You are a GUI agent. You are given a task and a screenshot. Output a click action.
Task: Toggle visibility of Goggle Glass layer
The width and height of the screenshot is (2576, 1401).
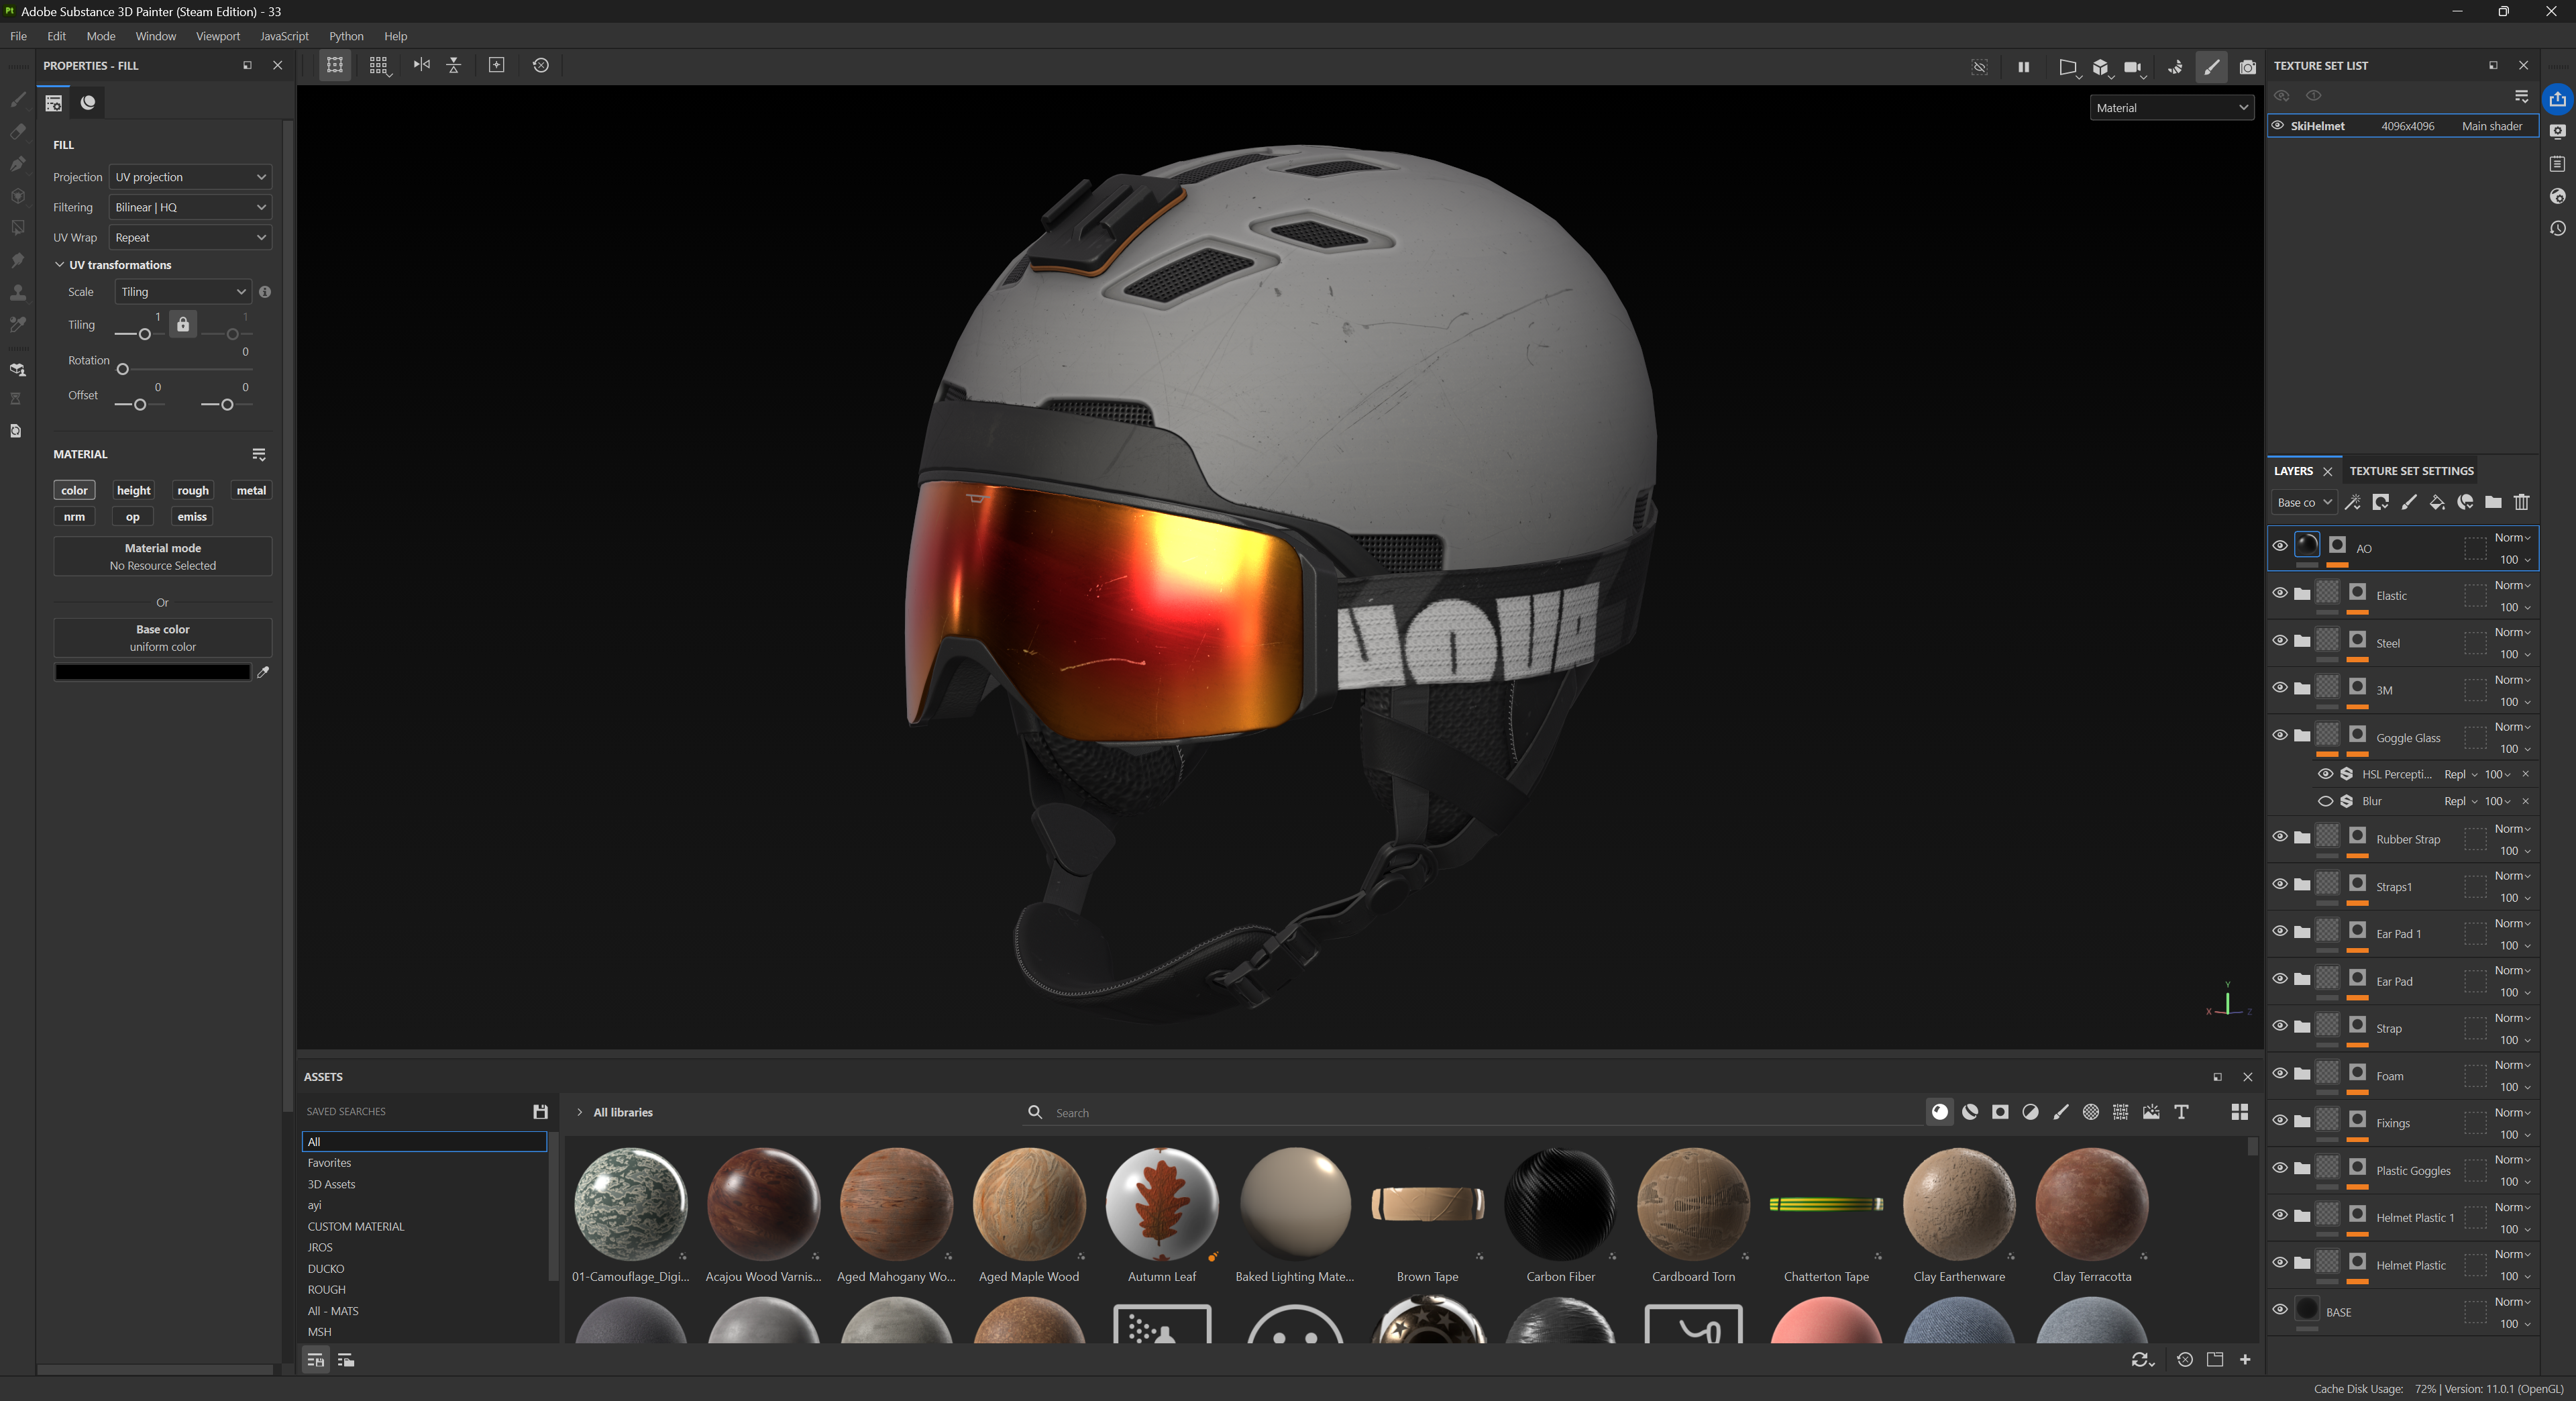(x=2279, y=735)
